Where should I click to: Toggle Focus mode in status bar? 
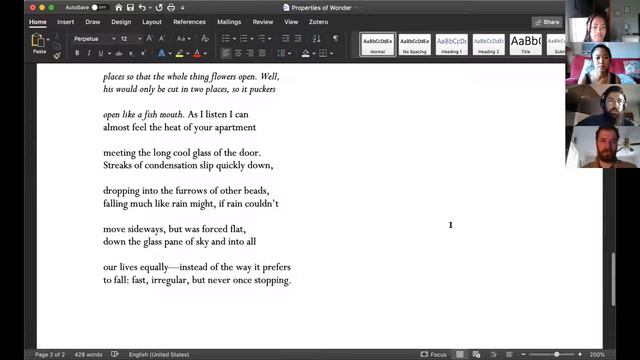pos(433,354)
